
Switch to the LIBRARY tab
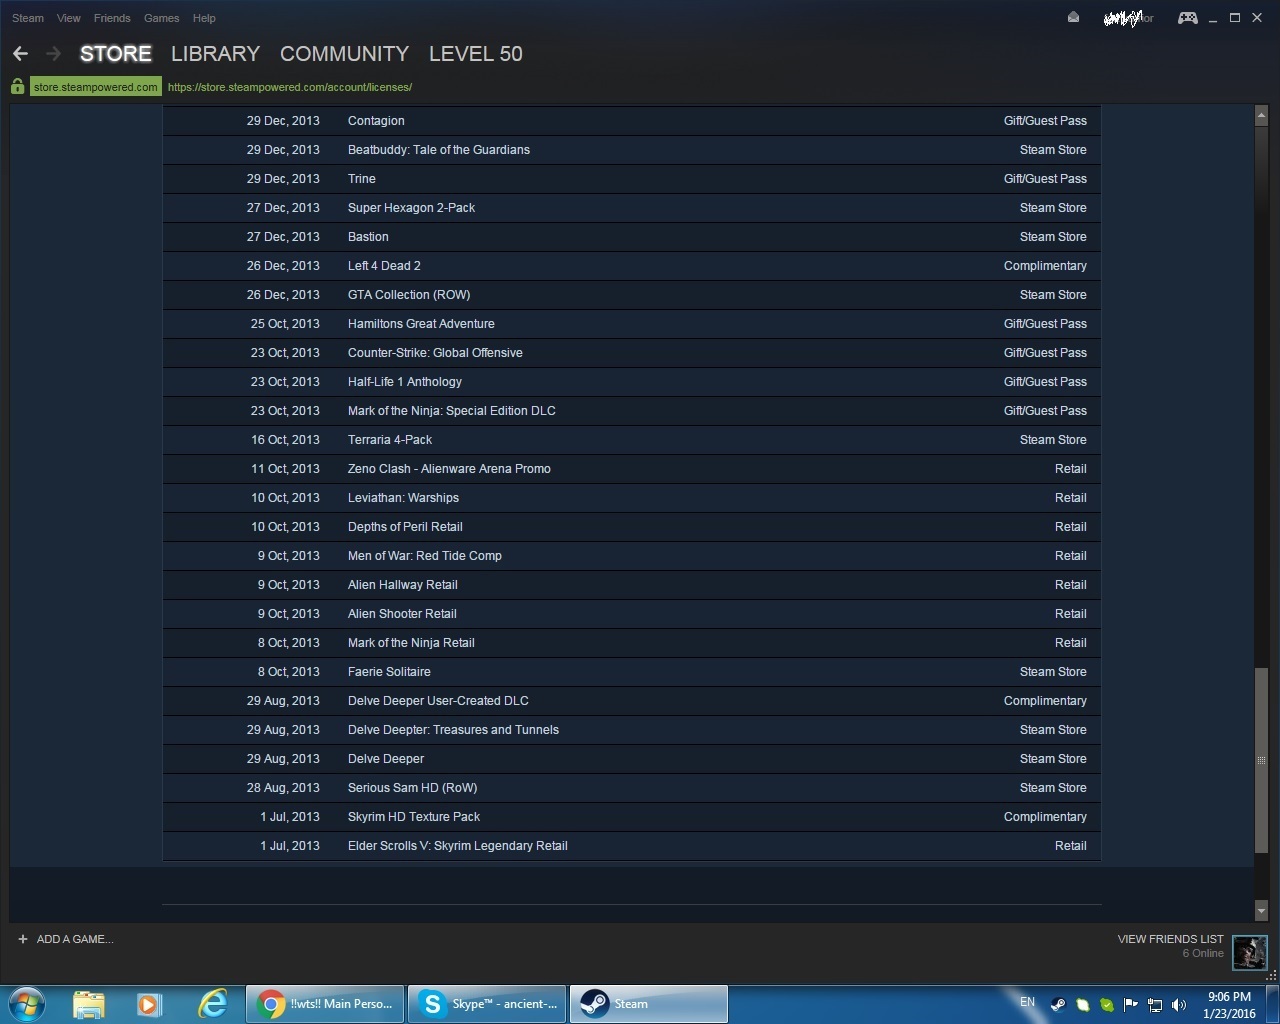(x=215, y=54)
